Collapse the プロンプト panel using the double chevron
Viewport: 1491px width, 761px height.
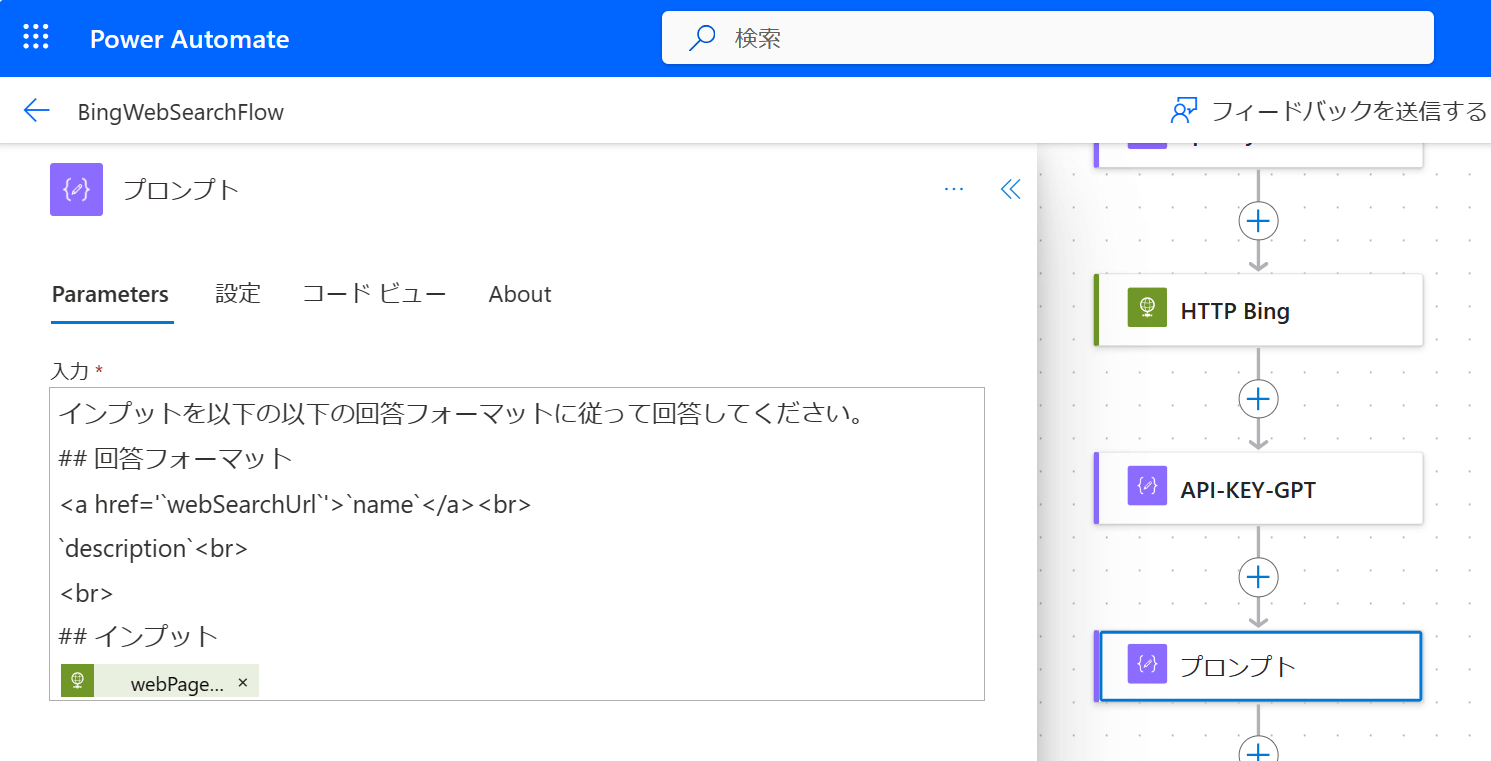coord(1011,188)
